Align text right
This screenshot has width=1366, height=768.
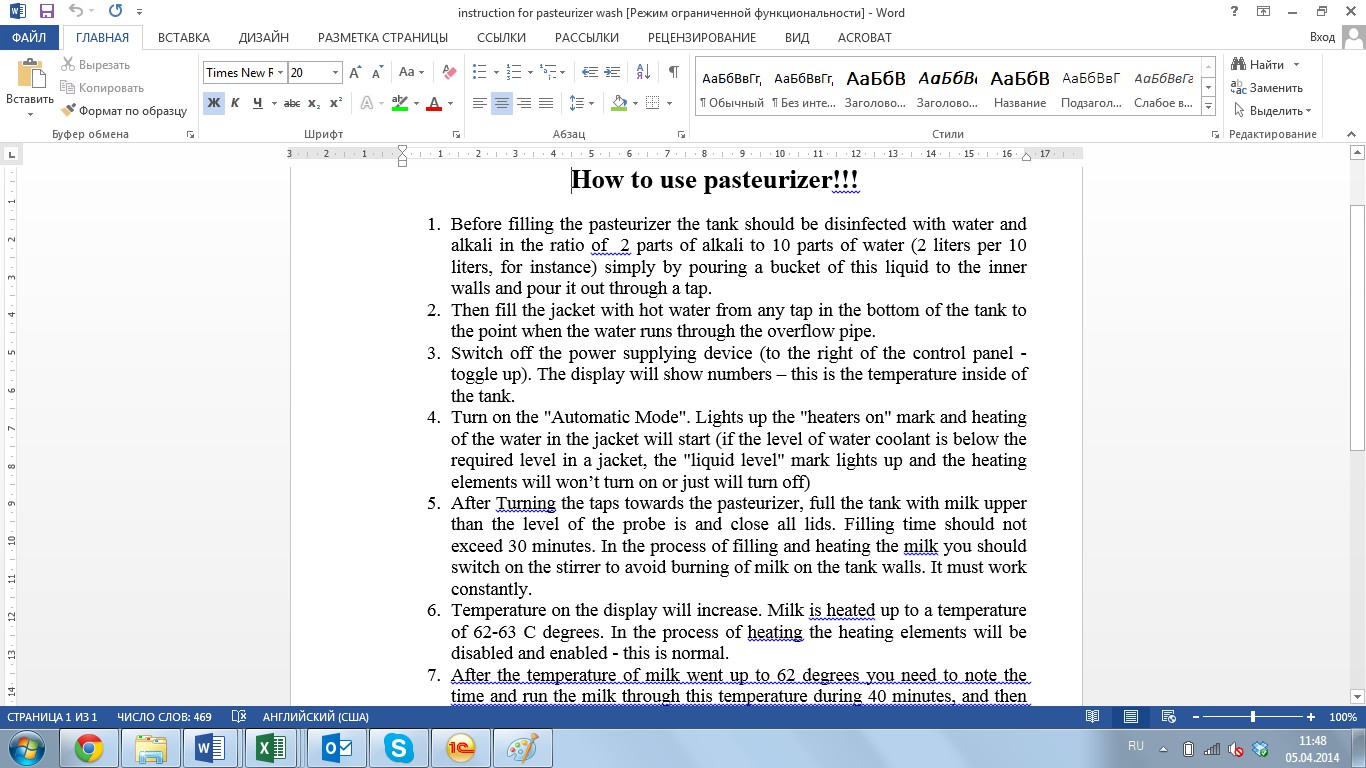(524, 103)
